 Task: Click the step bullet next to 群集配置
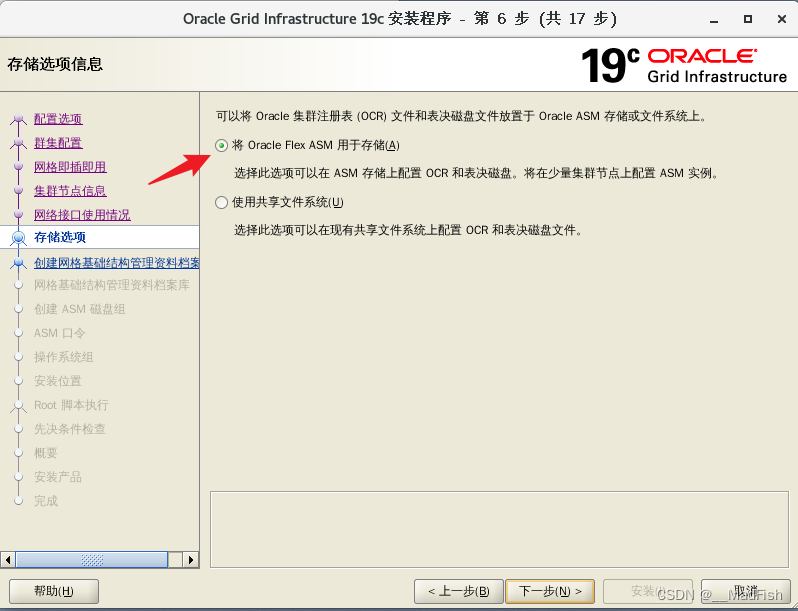(19, 142)
